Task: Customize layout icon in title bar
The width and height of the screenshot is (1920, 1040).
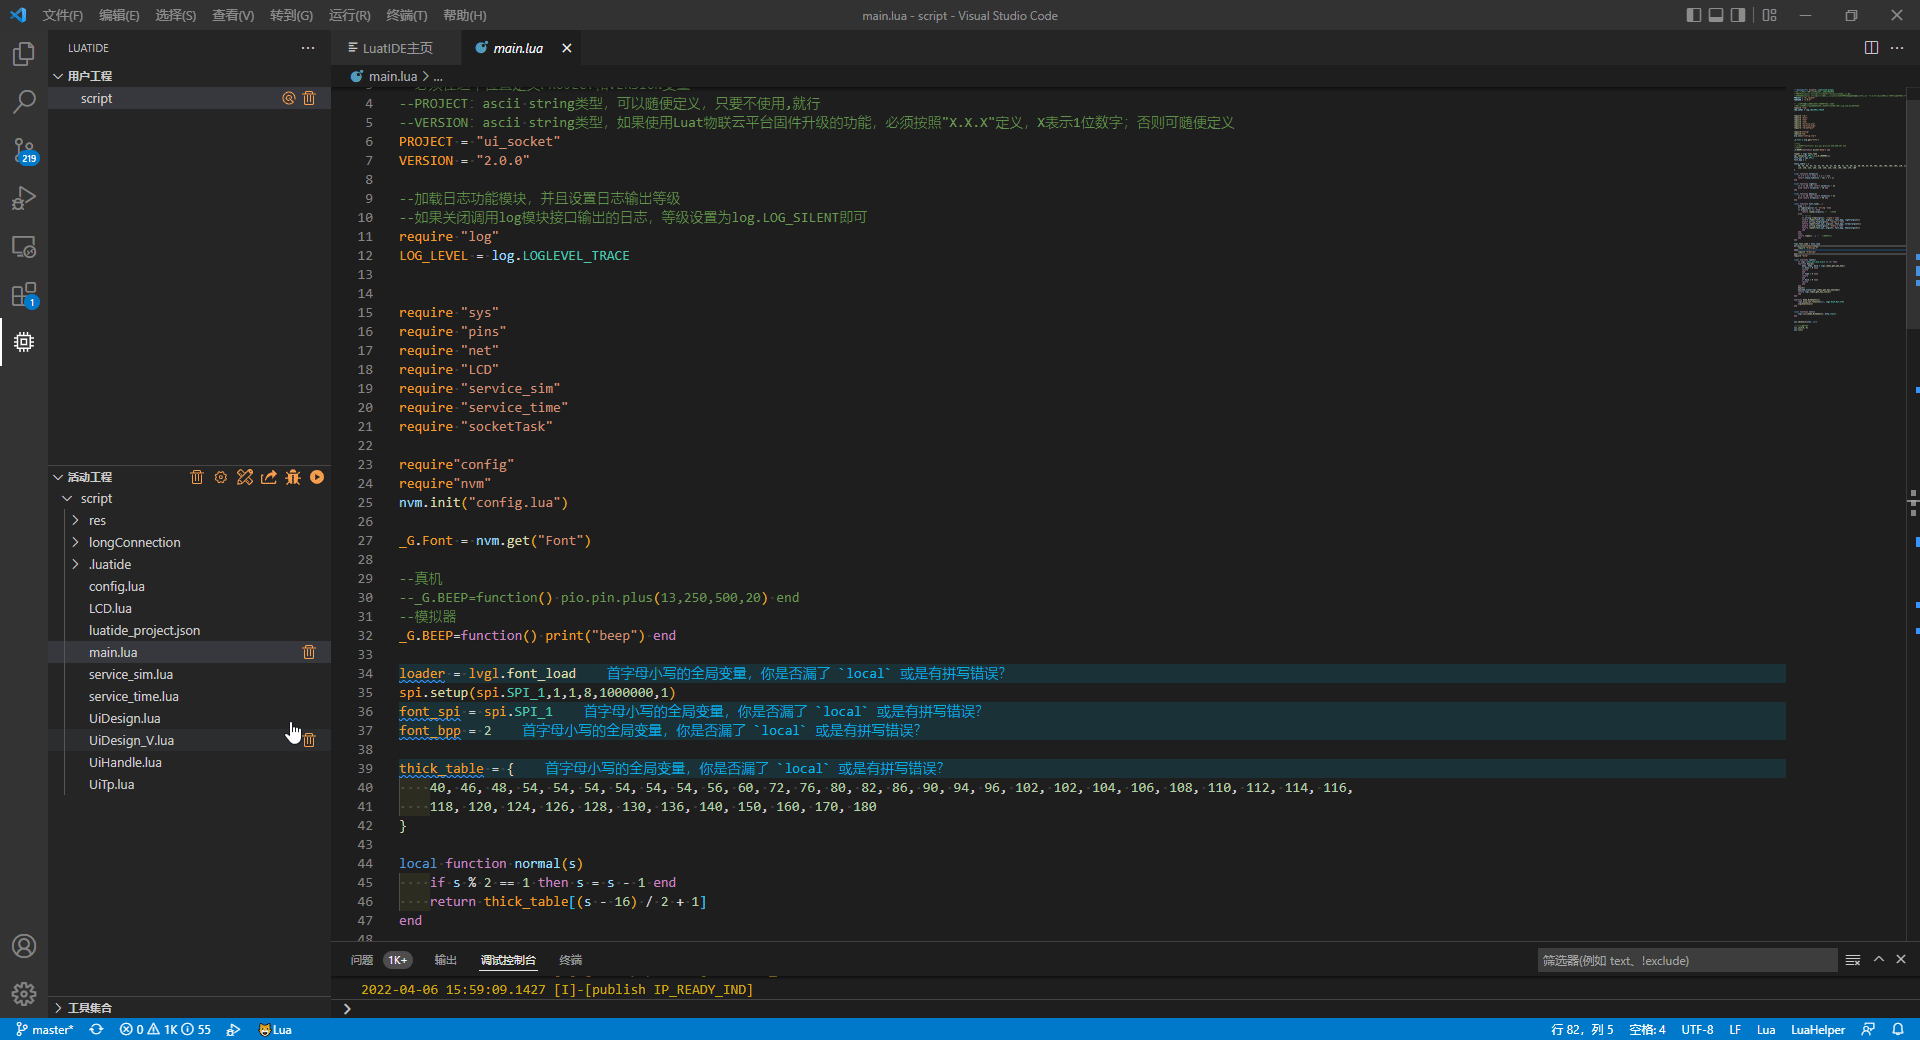Action: pyautogui.click(x=1770, y=15)
